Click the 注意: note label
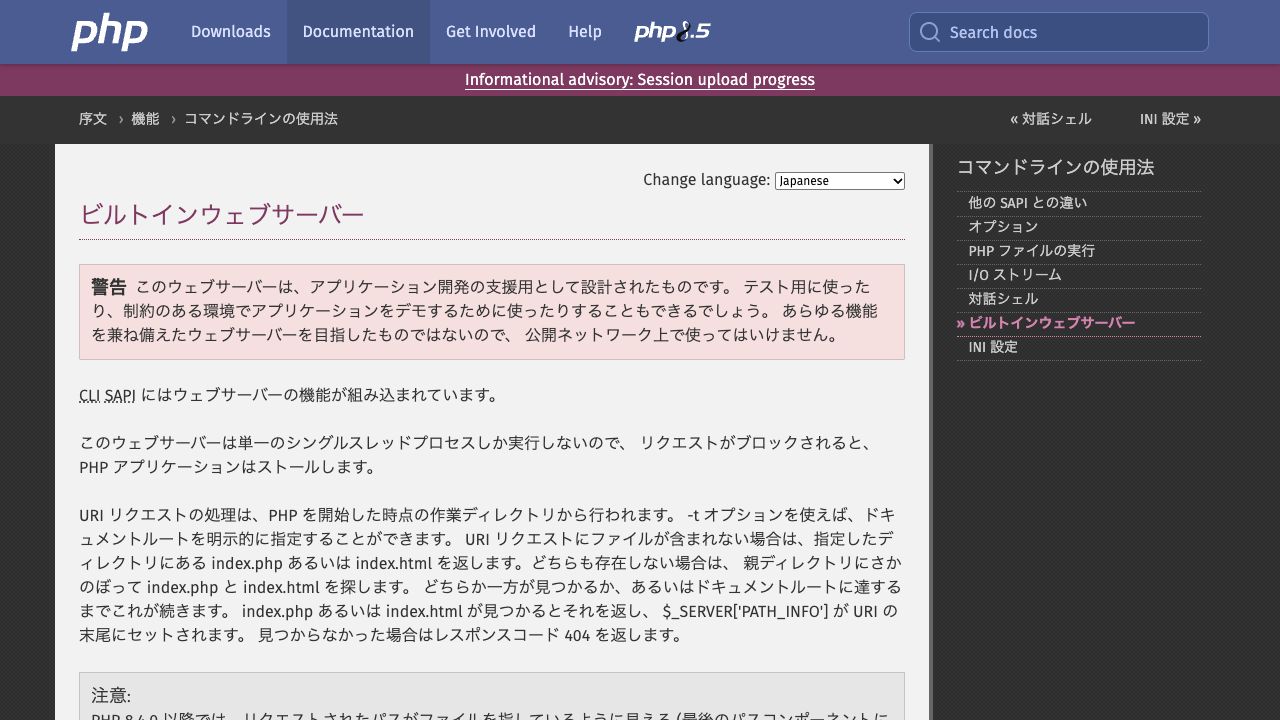 pyautogui.click(x=111, y=695)
